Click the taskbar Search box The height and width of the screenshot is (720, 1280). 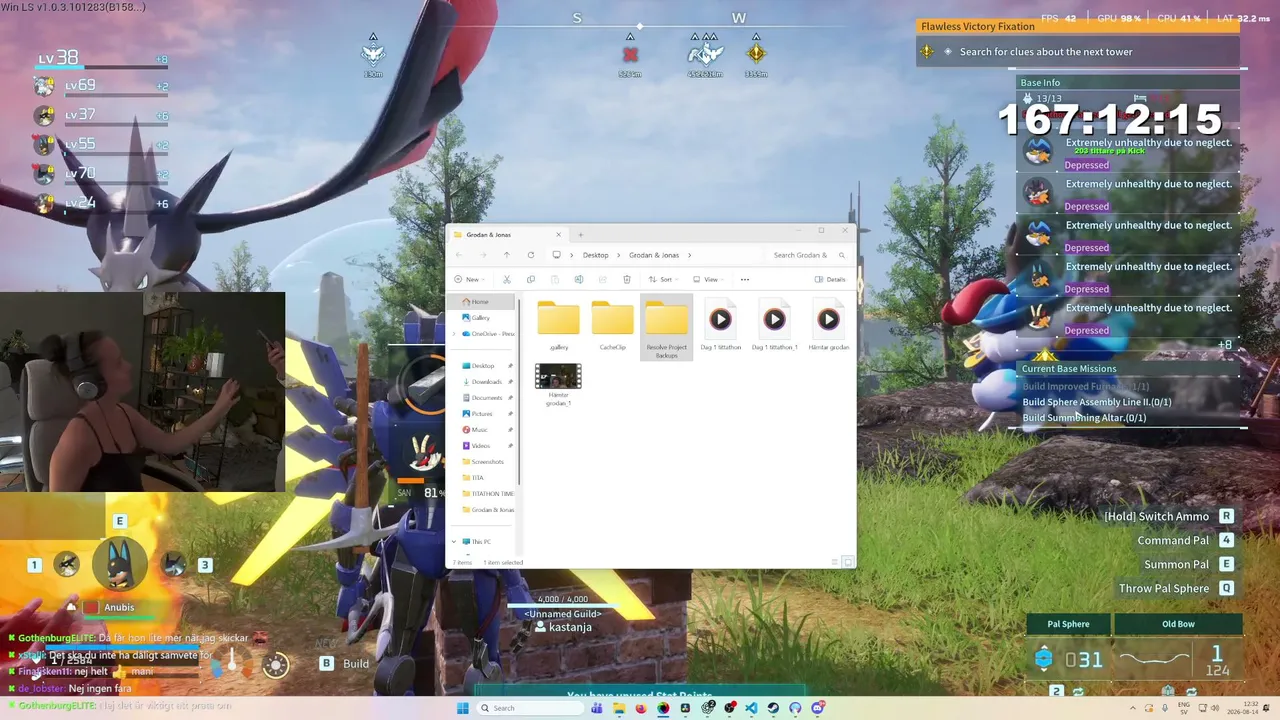click(x=529, y=708)
